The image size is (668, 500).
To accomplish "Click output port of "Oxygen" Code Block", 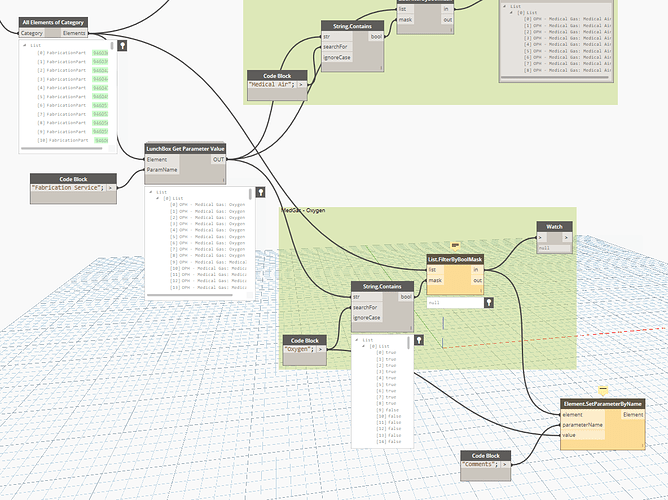I will pyautogui.click(x=320, y=349).
